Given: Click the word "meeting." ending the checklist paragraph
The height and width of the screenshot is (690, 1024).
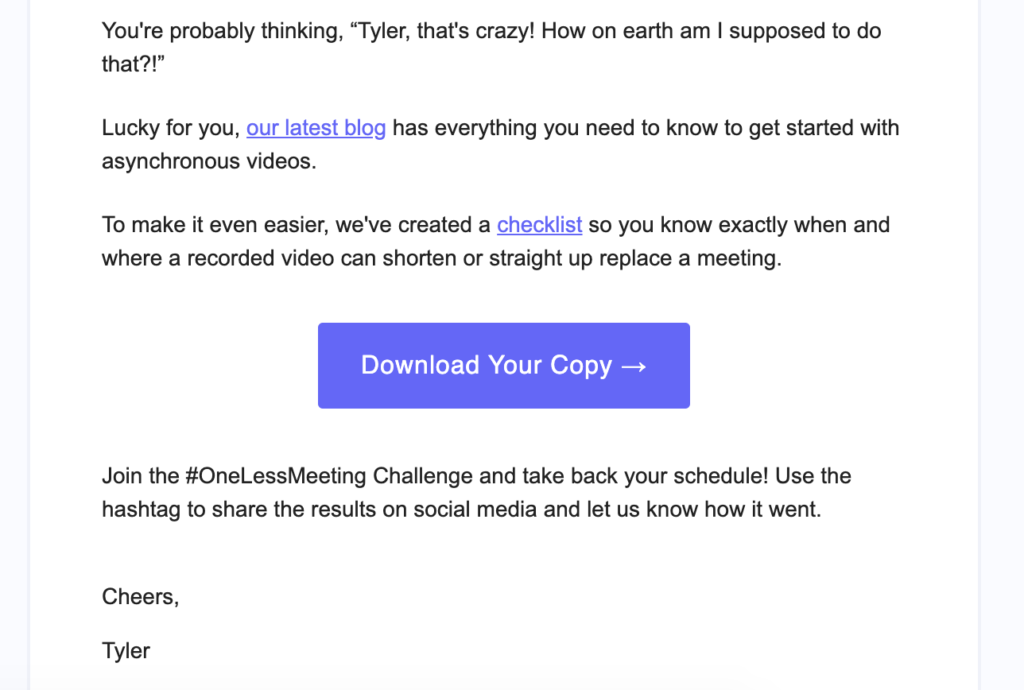Looking at the screenshot, I should pos(739,259).
